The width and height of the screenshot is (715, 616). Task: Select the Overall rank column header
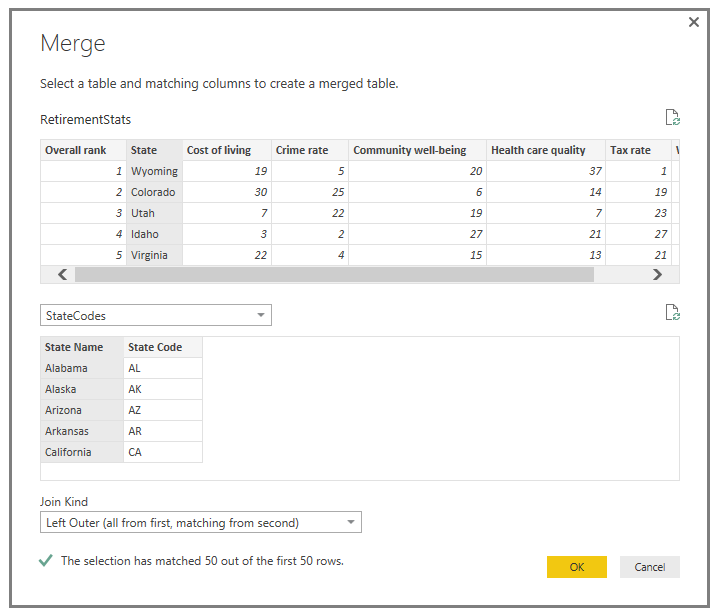76,150
